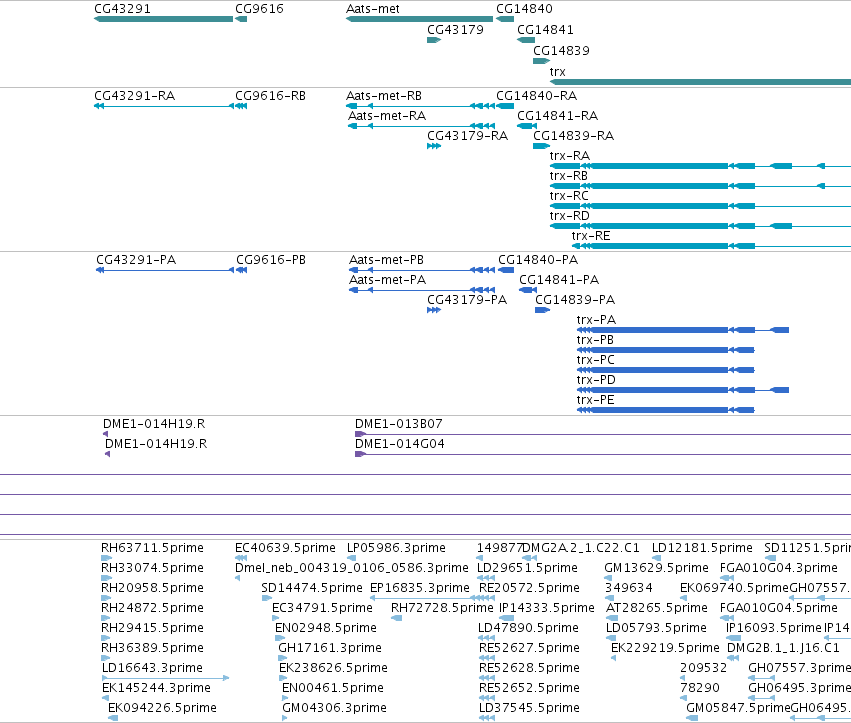
Task: Select EST RH20958.5prime
Action: pos(152,589)
